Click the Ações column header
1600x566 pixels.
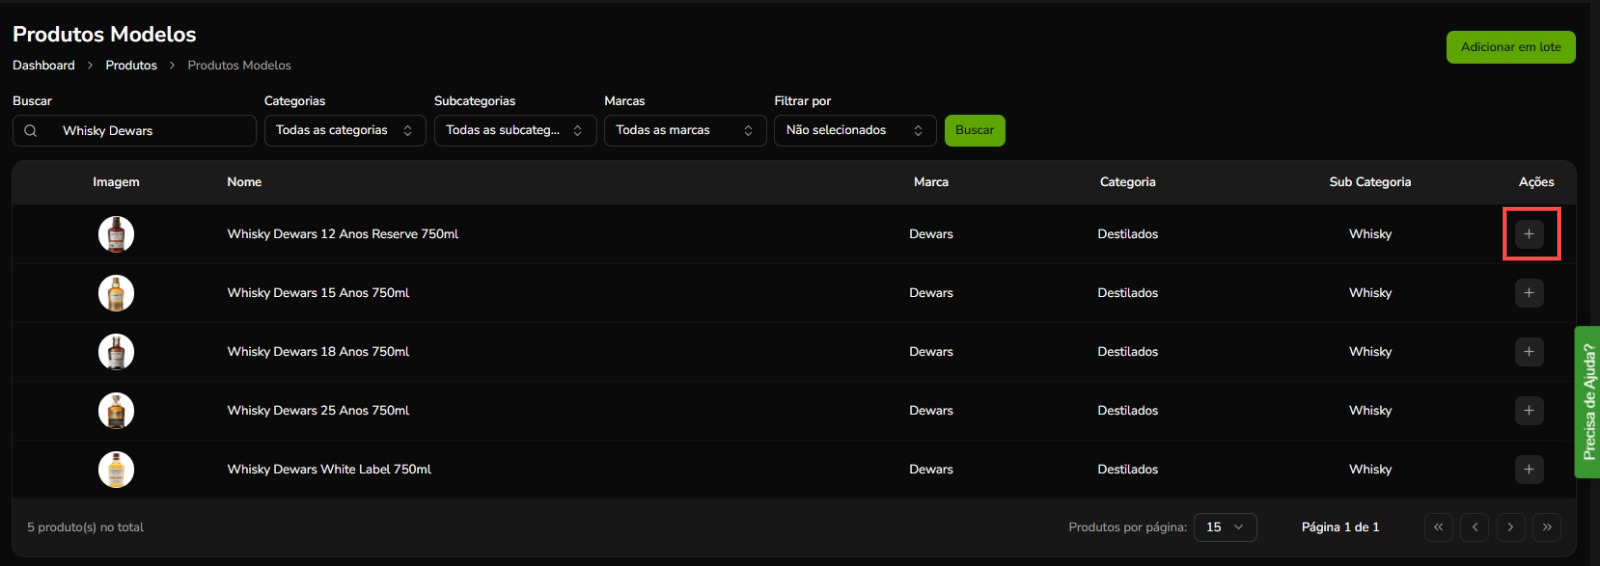tap(1536, 182)
